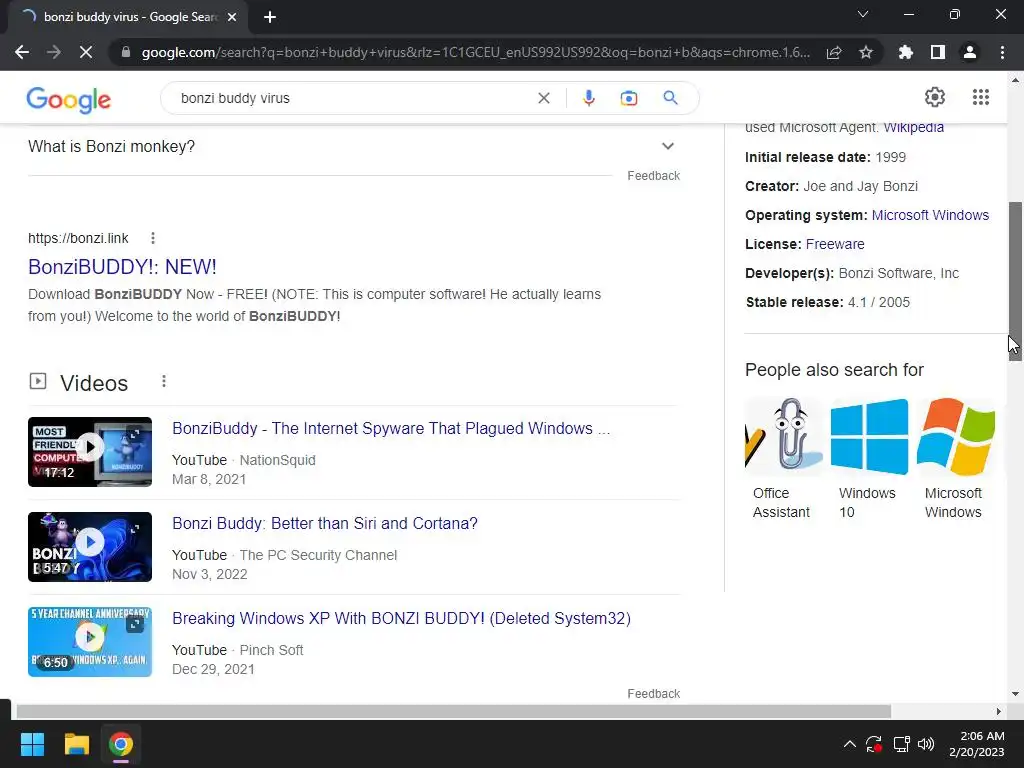Click the 'Stable release: 4.1 / 2005' text

827,302
